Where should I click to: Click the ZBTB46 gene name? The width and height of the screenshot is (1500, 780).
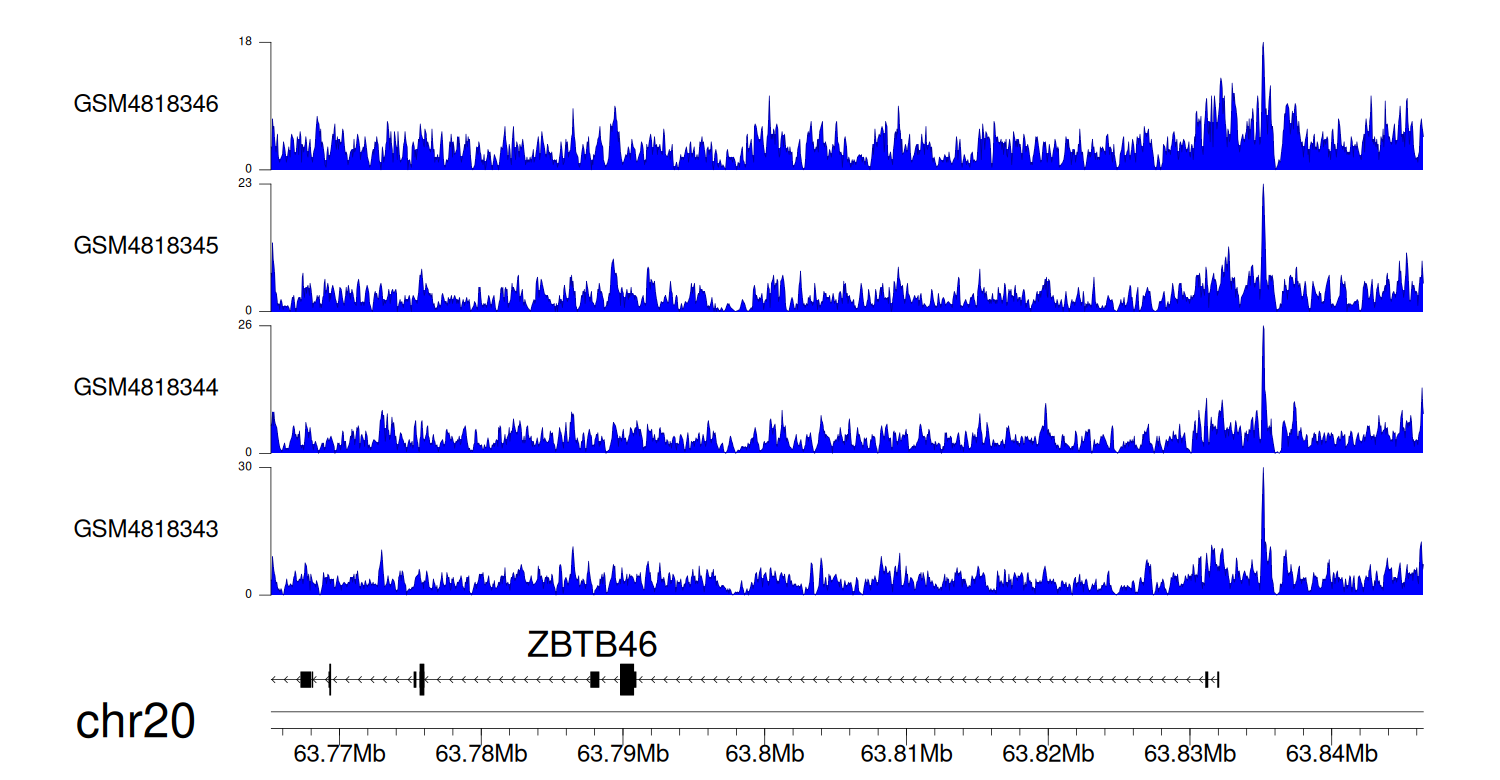592,644
